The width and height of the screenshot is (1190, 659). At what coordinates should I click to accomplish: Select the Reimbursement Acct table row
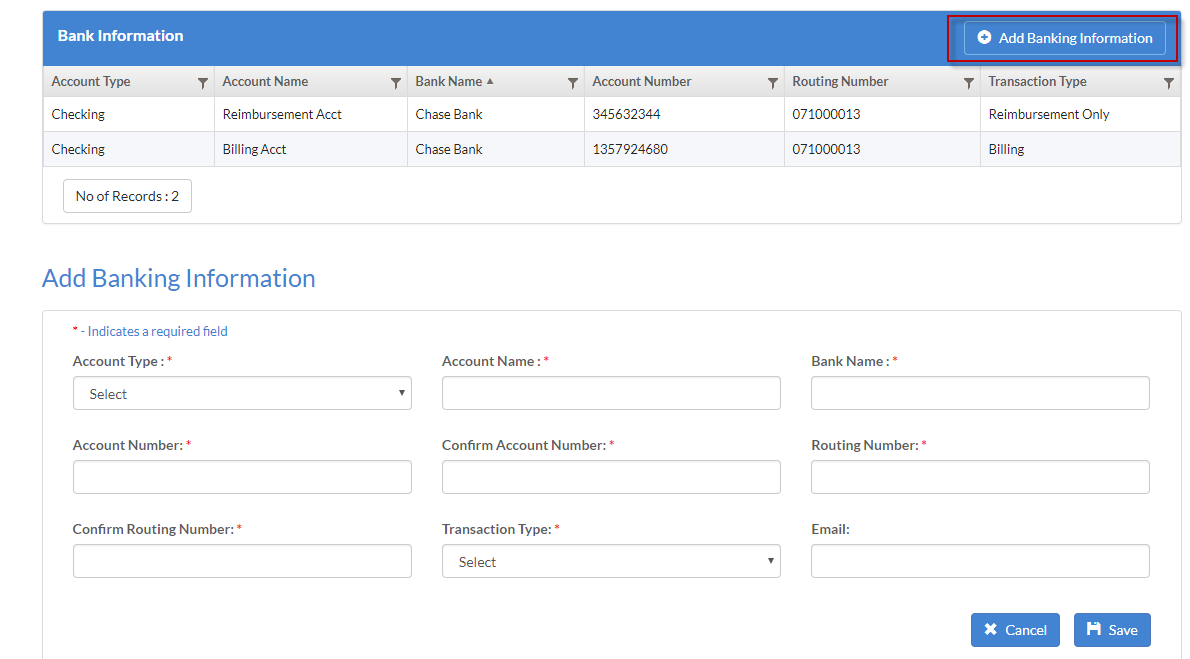[x=500, y=114]
